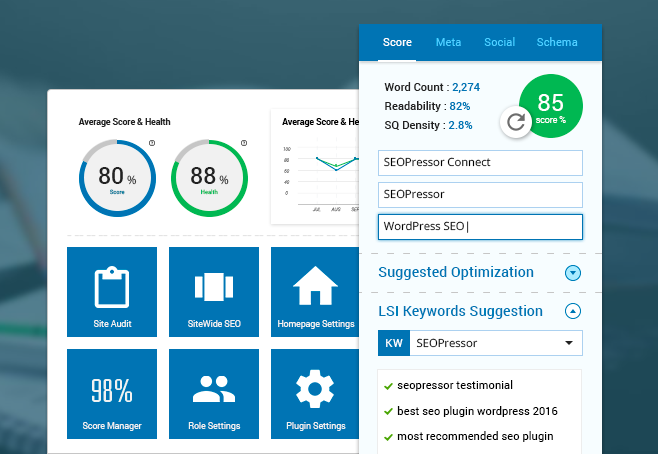Click the WordPress SEO keyword field
The width and height of the screenshot is (658, 454).
pos(480,227)
